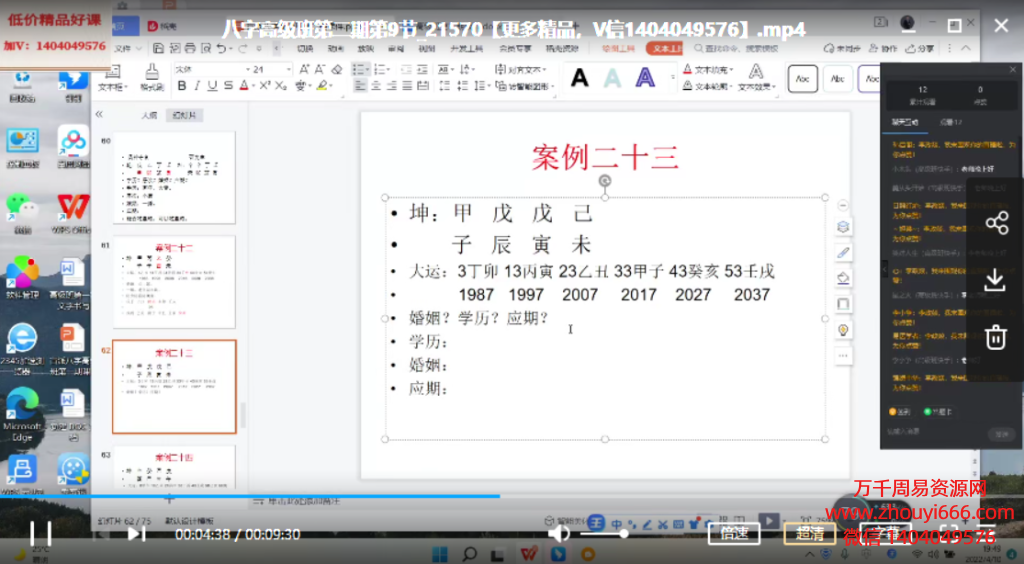Viewport: 1024px width, 564px height.
Task: Select the 文本框 text box tool
Action: pyautogui.click(x=113, y=77)
